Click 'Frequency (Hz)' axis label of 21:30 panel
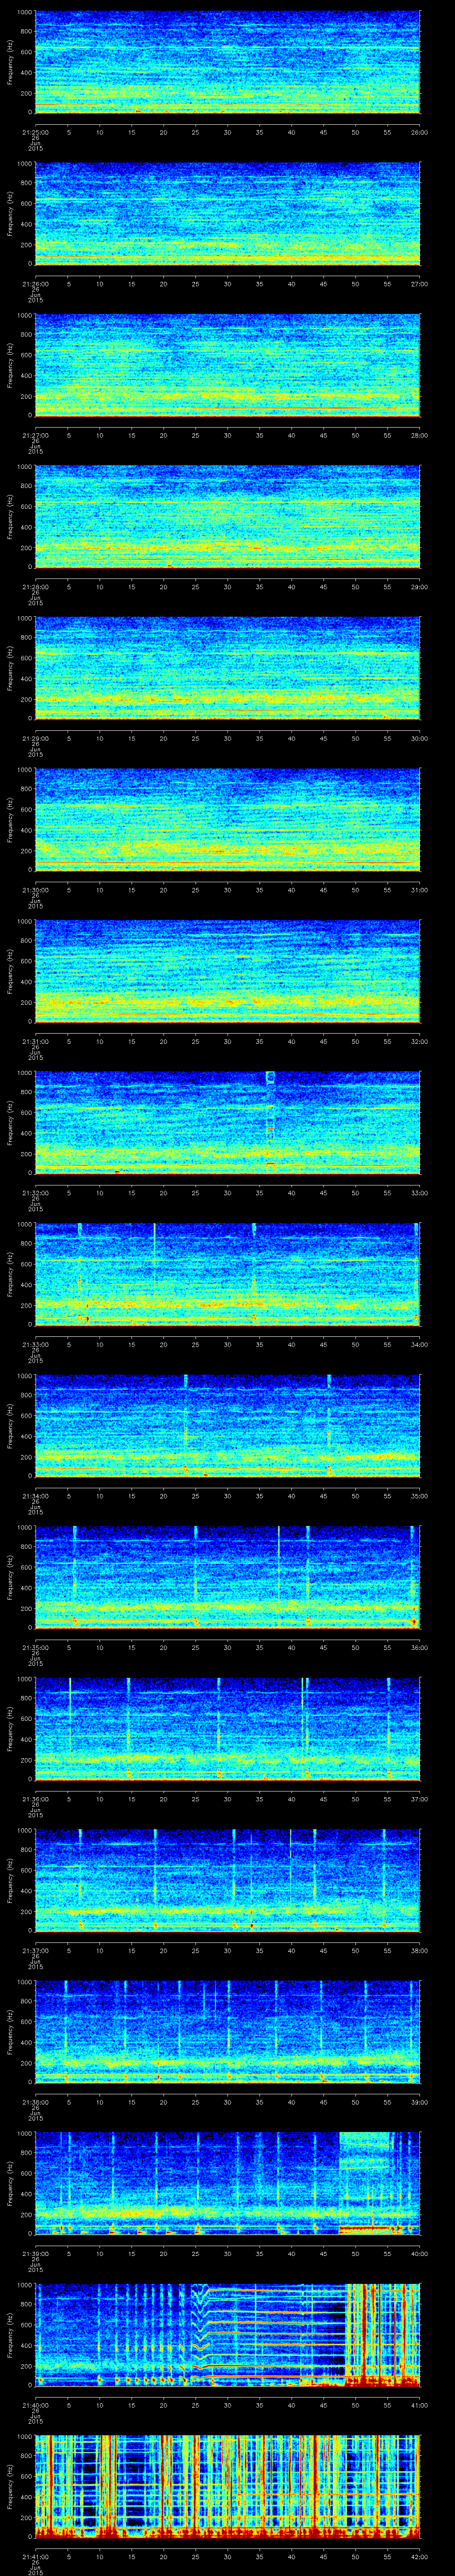The height and width of the screenshot is (2576, 455). click(10, 819)
